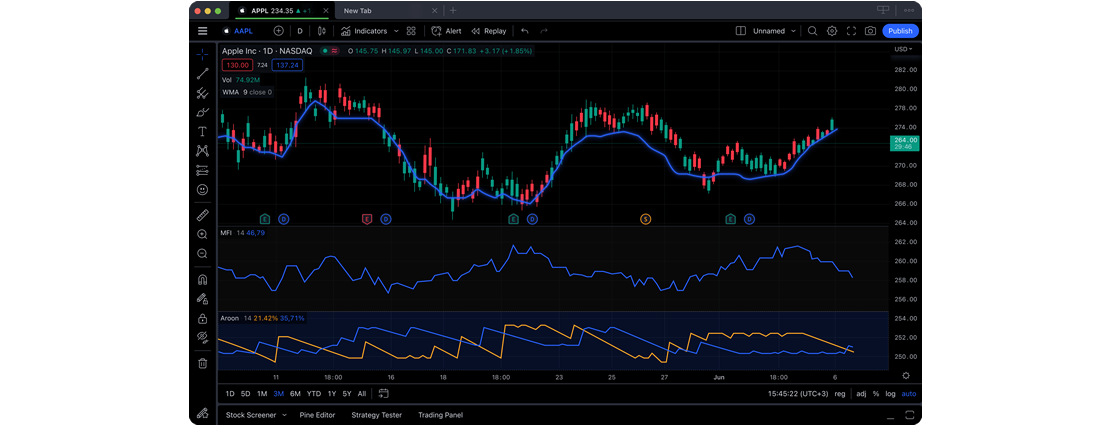Open the indicator templates grid icon

pyautogui.click(x=411, y=31)
